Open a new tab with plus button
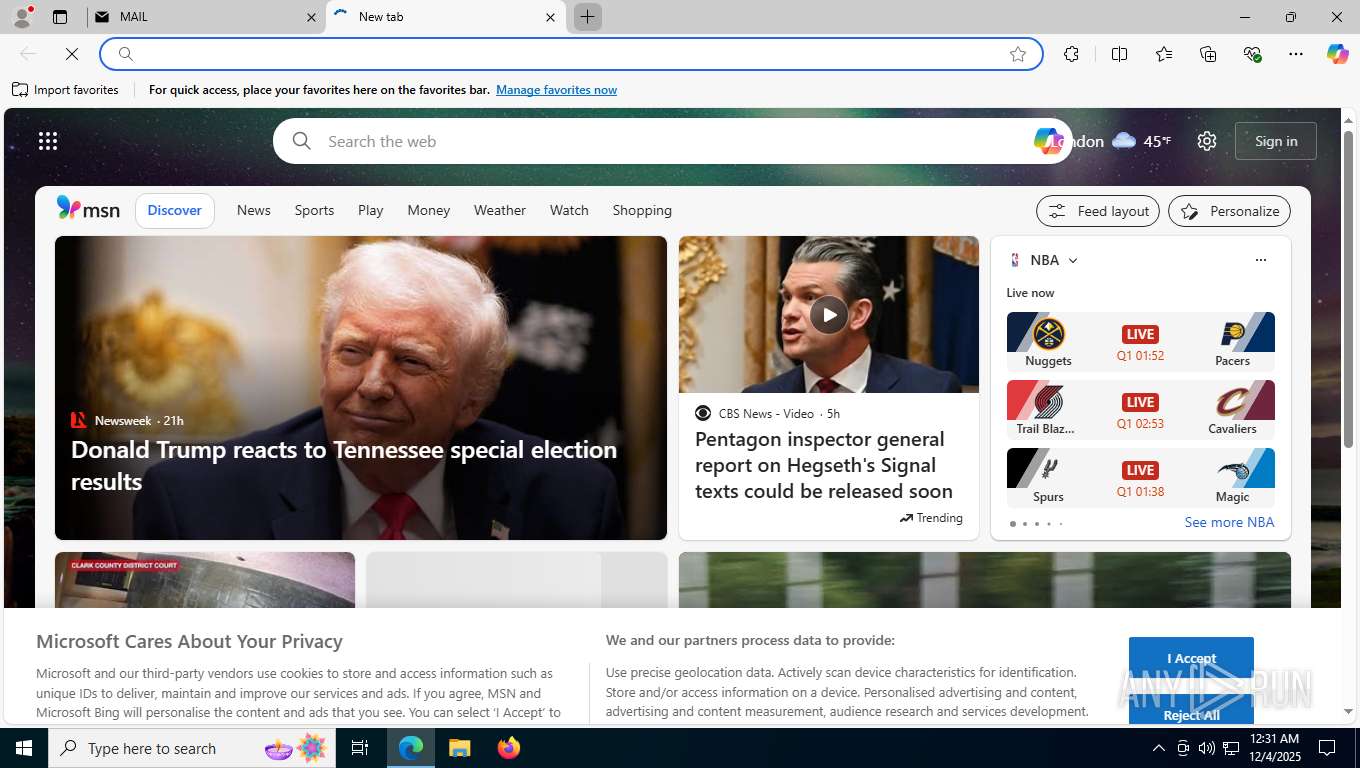1360x768 pixels. 588,17
